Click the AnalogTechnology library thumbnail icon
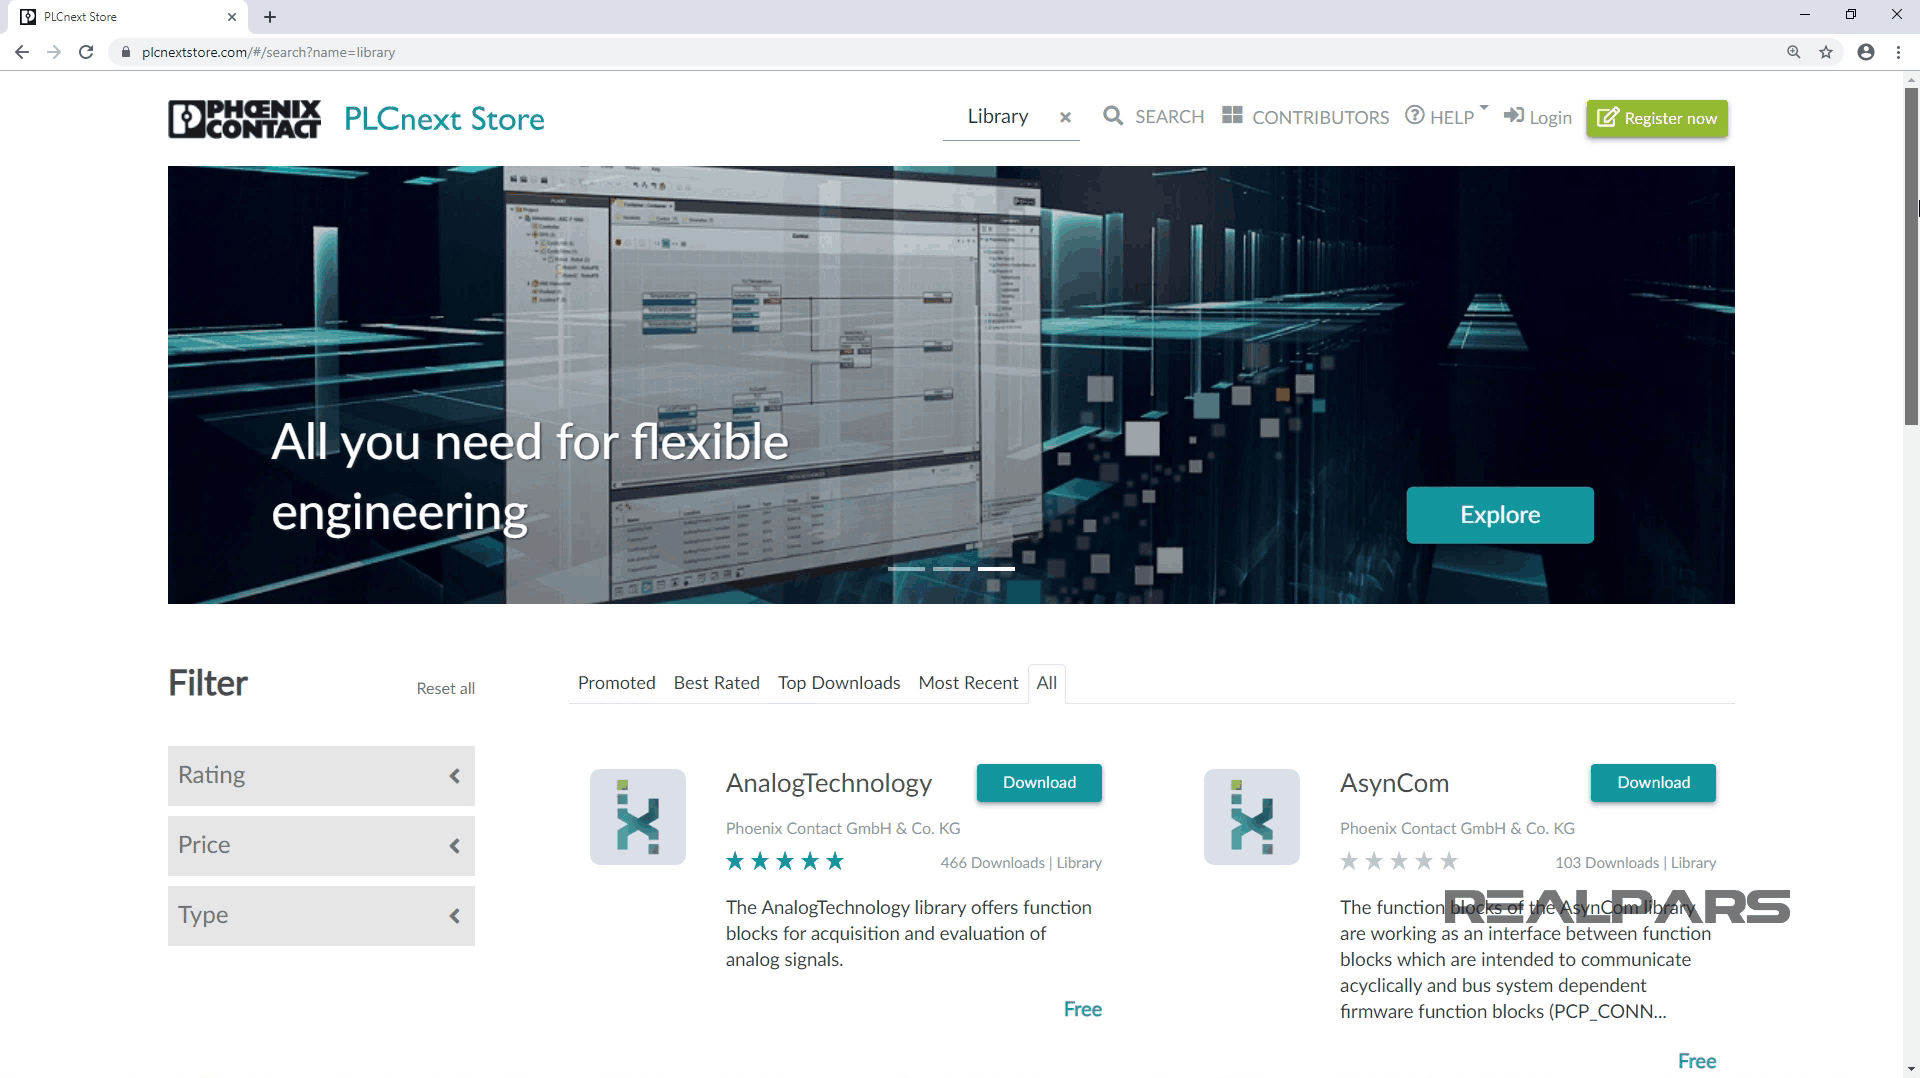The image size is (1920, 1078). (x=637, y=817)
